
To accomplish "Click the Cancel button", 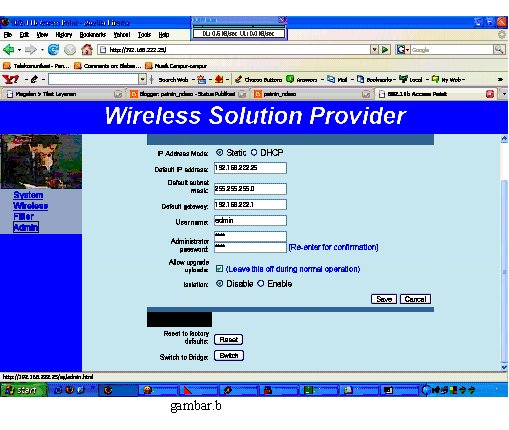I will point(415,299).
